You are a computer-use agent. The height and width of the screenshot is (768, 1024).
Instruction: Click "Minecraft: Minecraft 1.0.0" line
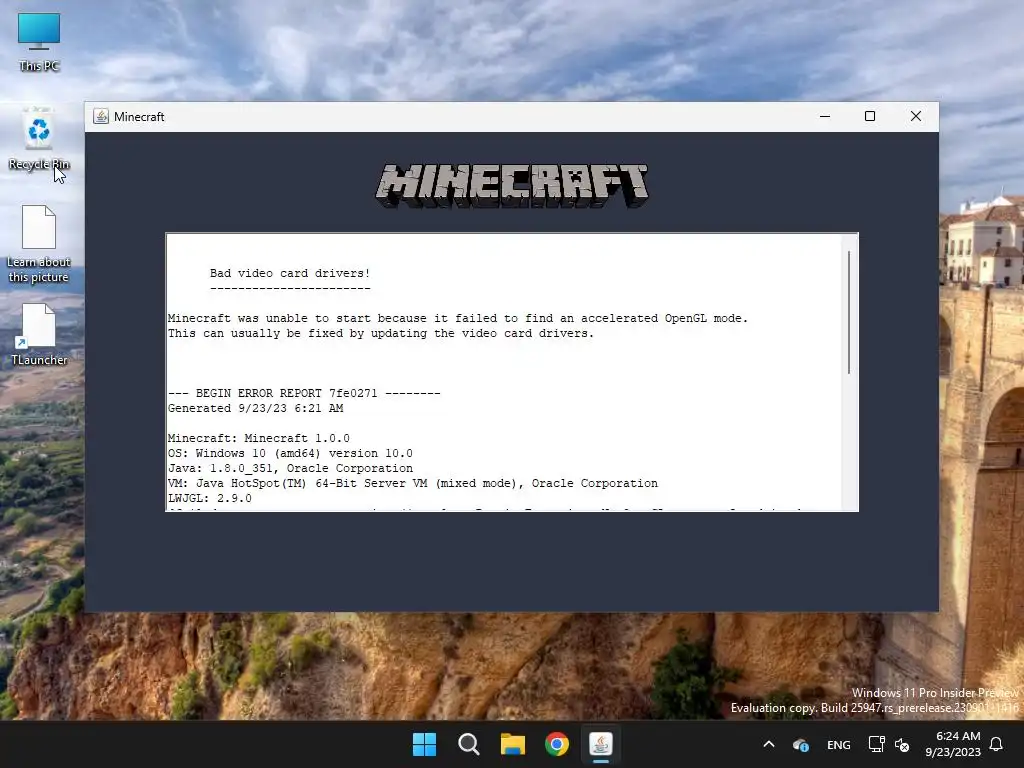[259, 438]
